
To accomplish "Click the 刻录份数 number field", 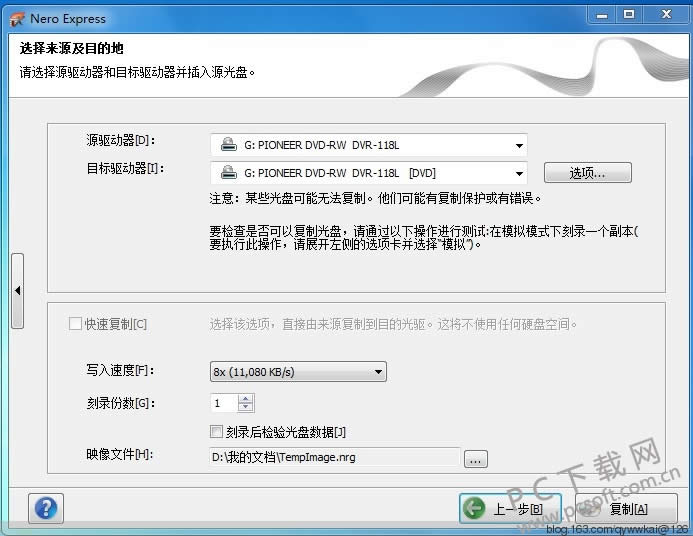I will 224,403.
